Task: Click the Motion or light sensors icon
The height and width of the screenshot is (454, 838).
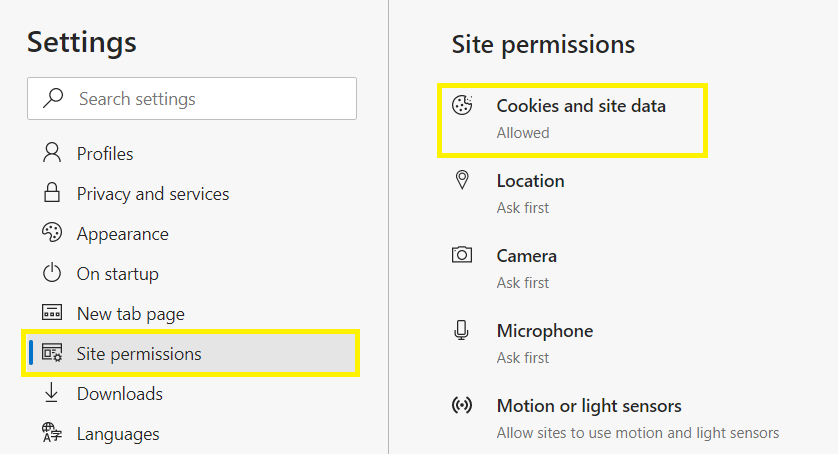Action: tap(462, 406)
